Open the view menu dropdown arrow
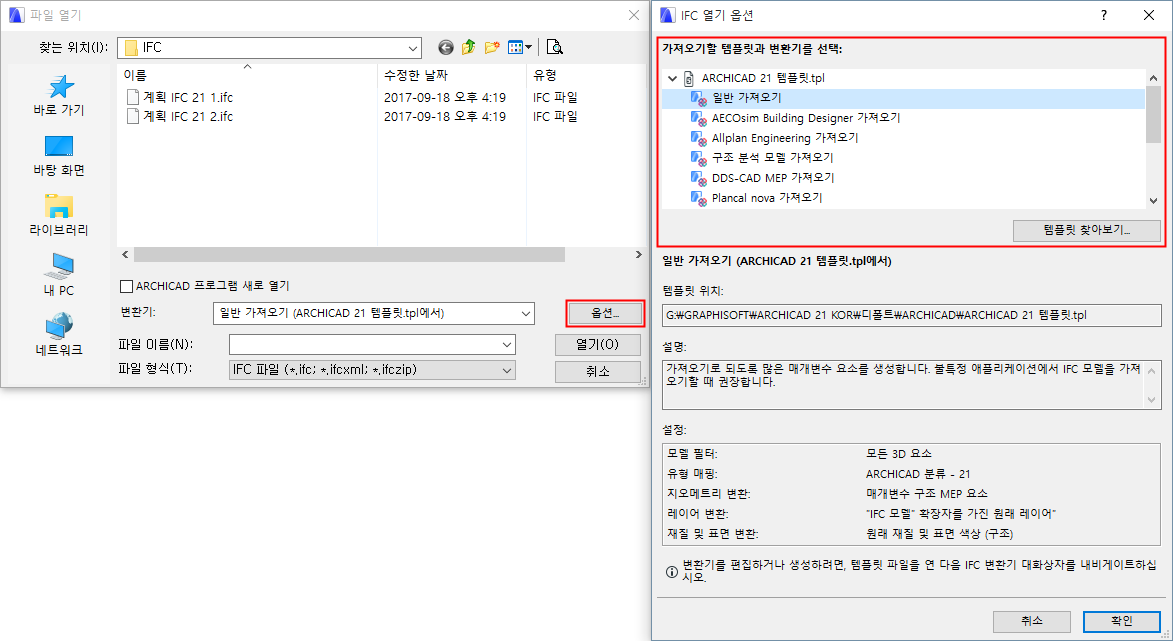This screenshot has height=641, width=1173. 528,48
